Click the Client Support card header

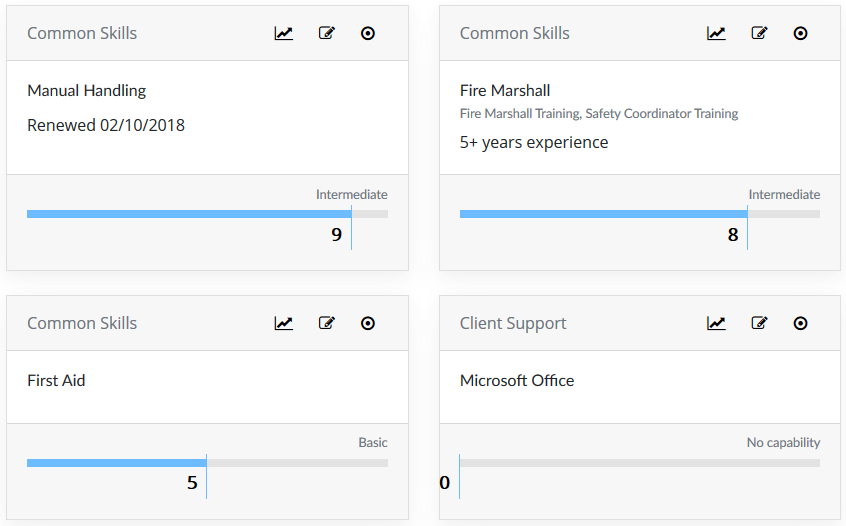click(640, 323)
